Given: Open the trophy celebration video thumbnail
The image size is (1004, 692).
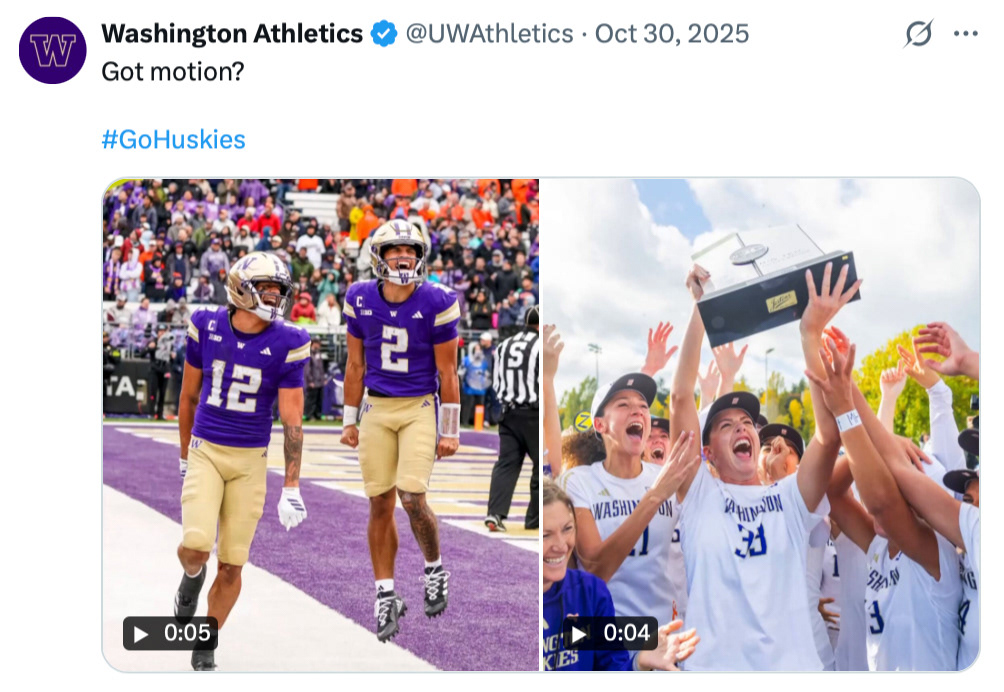Looking at the screenshot, I should pos(760,425).
